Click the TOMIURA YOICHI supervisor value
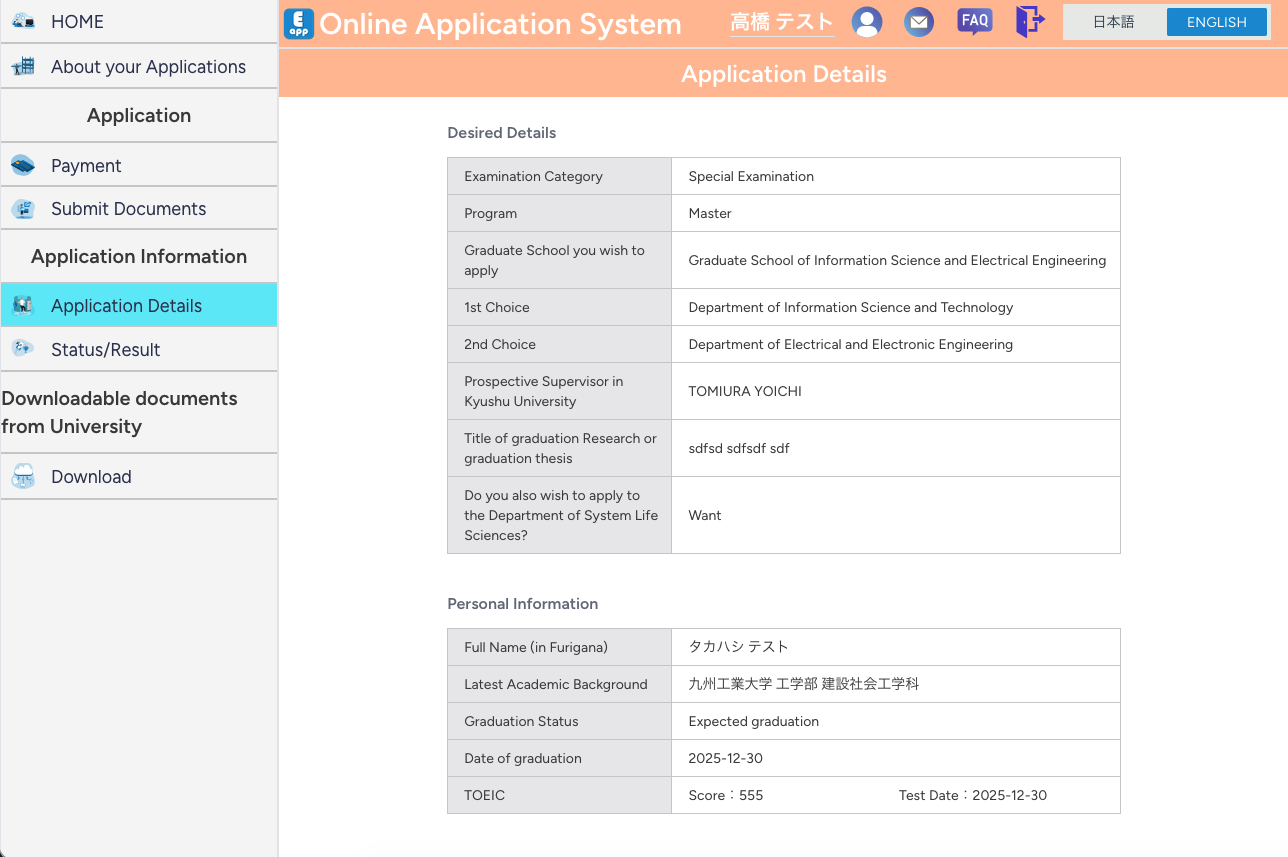 point(745,391)
